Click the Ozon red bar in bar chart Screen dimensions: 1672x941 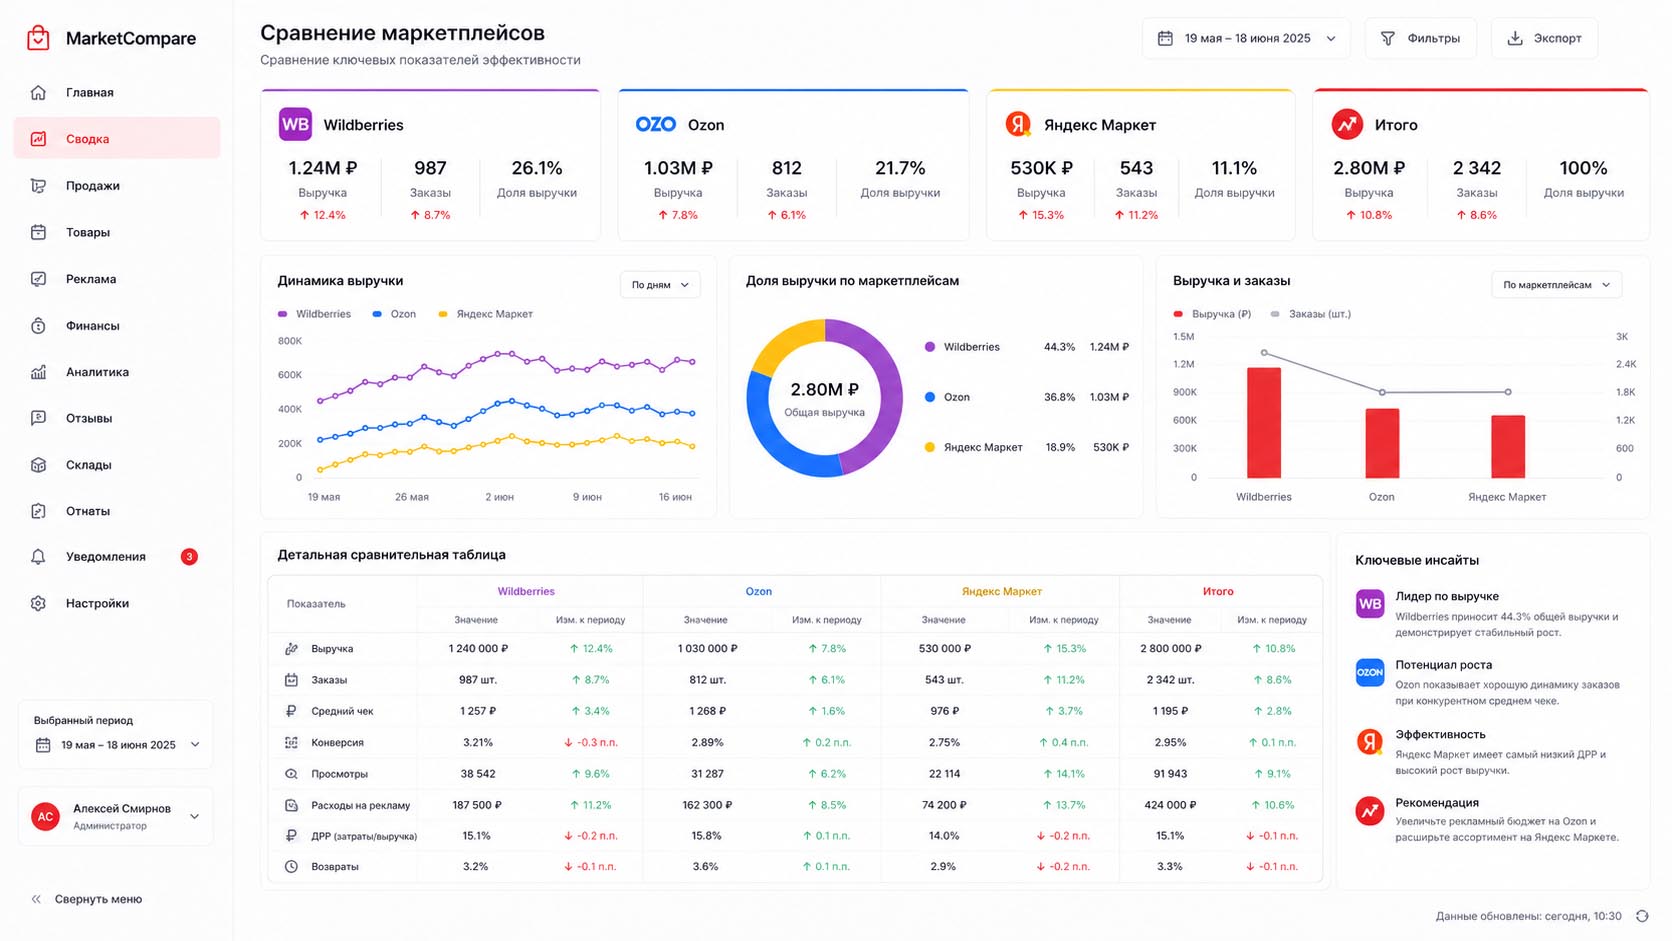coord(1382,443)
